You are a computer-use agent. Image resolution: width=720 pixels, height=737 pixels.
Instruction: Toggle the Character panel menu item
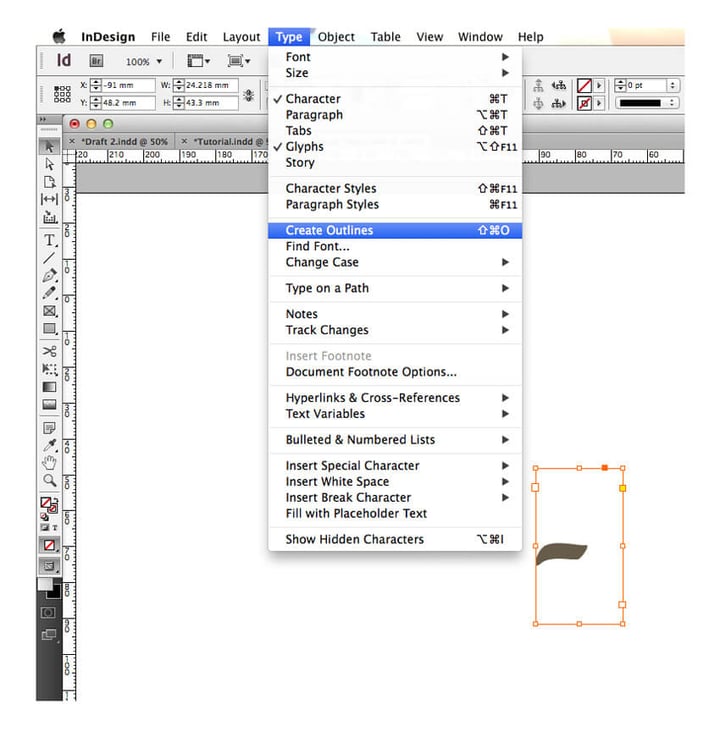395,99
